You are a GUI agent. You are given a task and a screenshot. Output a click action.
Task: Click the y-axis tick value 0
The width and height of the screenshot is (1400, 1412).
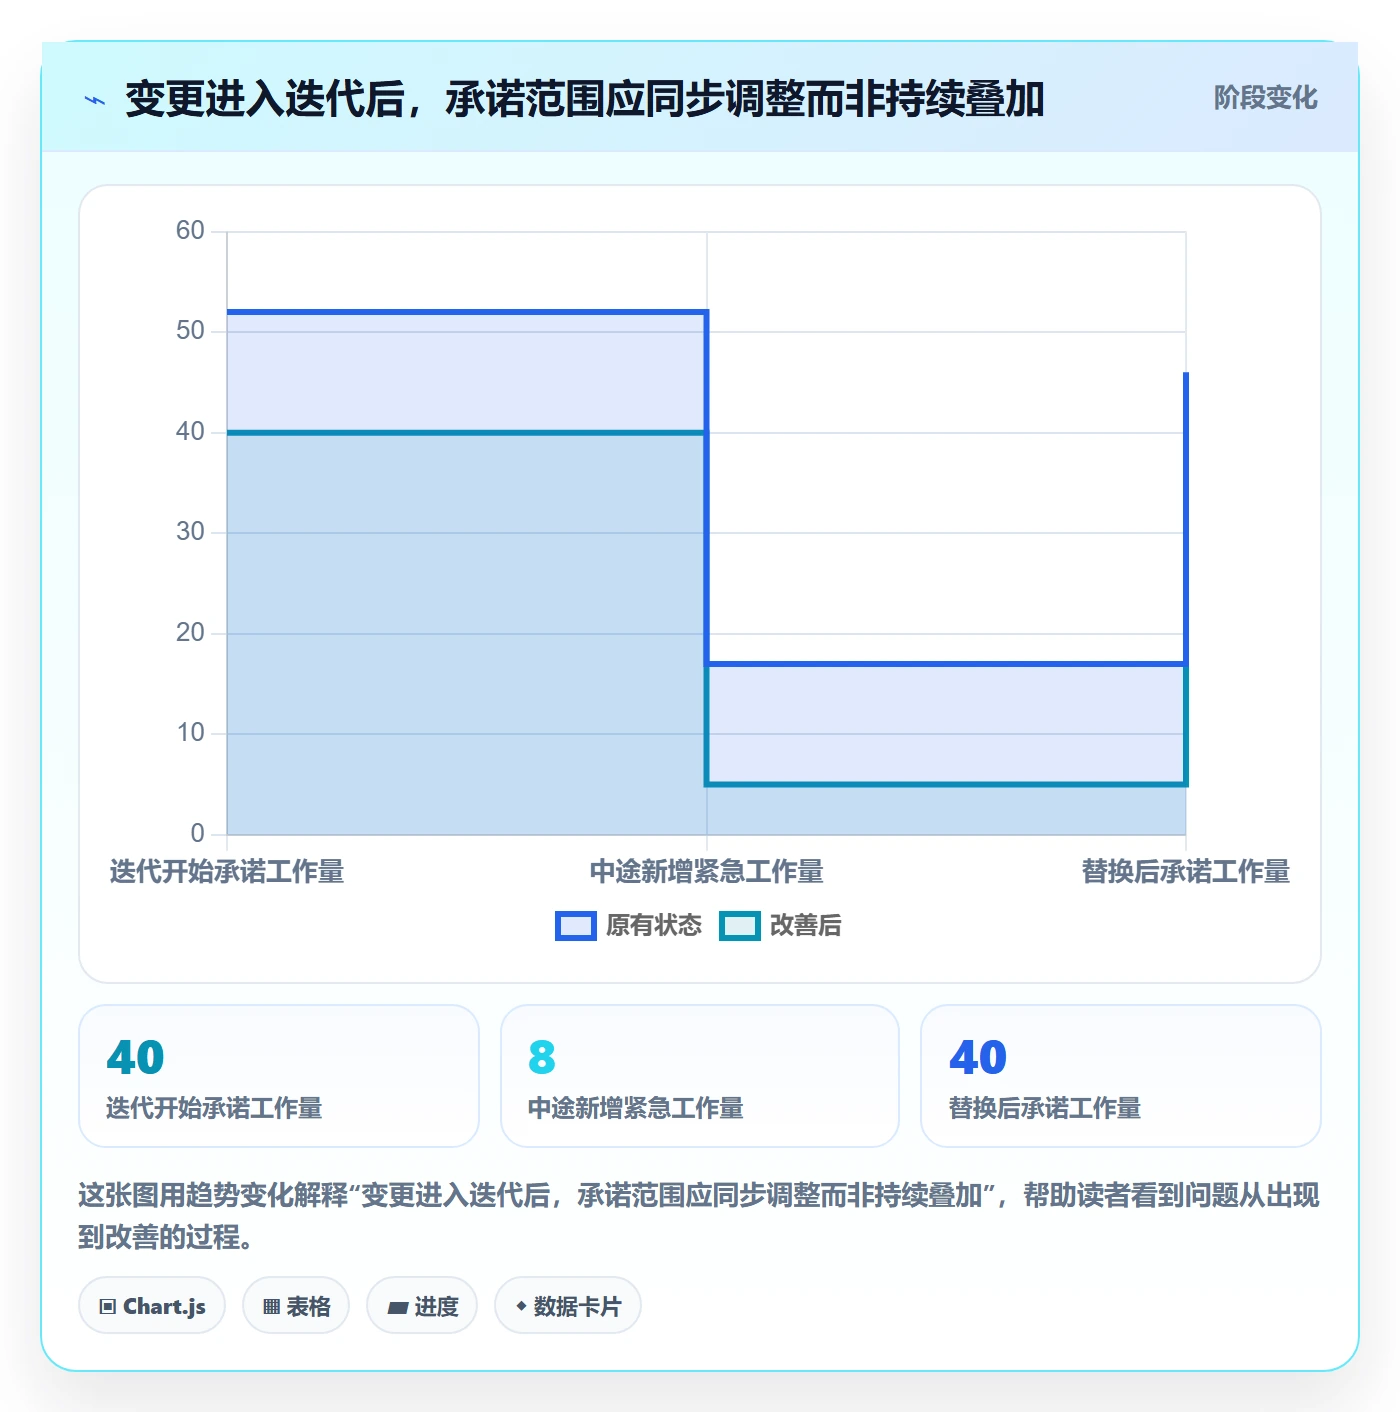tap(197, 834)
